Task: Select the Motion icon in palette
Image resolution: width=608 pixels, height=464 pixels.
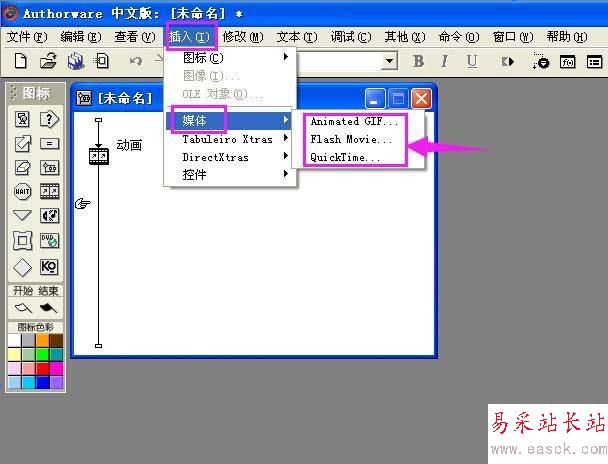Action: (x=22, y=144)
